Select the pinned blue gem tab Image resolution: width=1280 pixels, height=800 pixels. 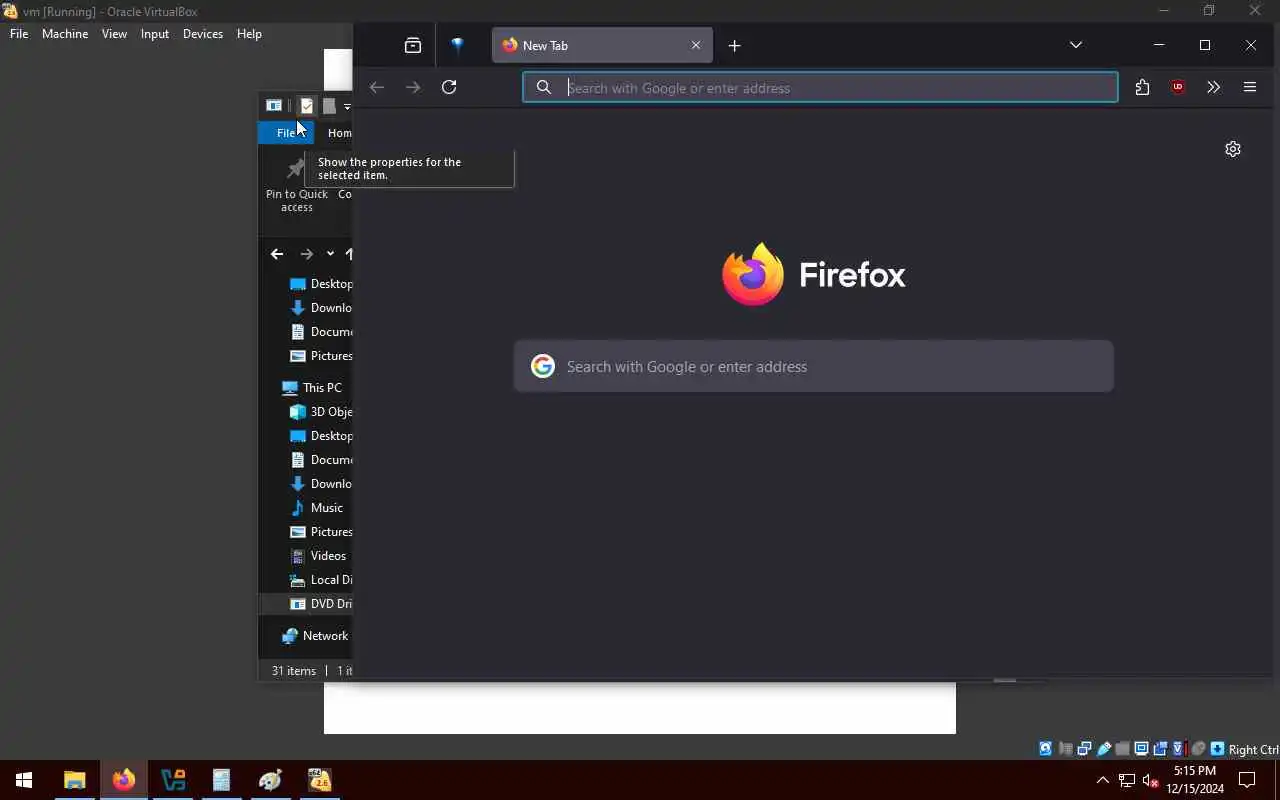click(458, 45)
